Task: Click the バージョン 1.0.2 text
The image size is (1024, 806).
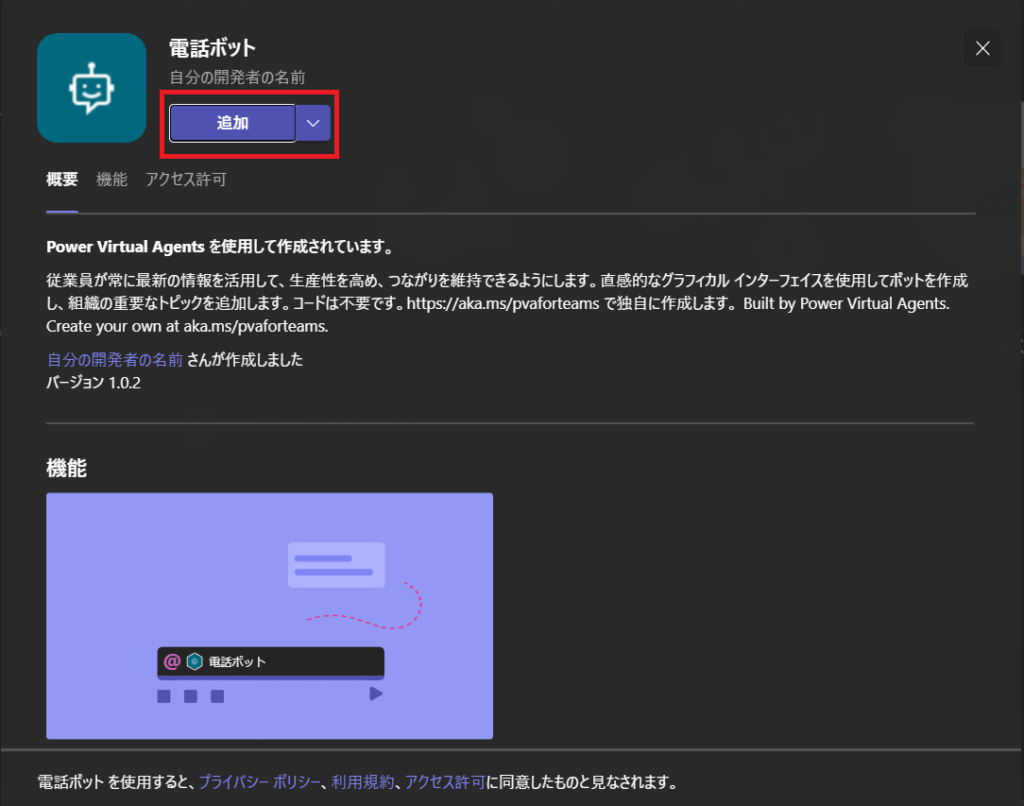Action: (x=93, y=383)
